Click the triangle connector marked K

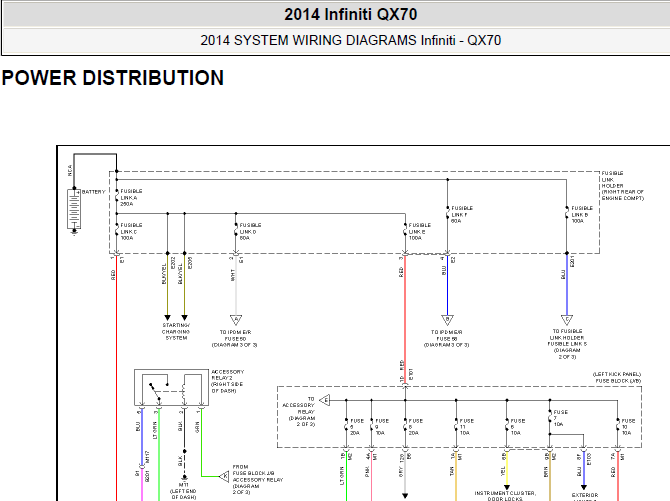click(x=224, y=476)
